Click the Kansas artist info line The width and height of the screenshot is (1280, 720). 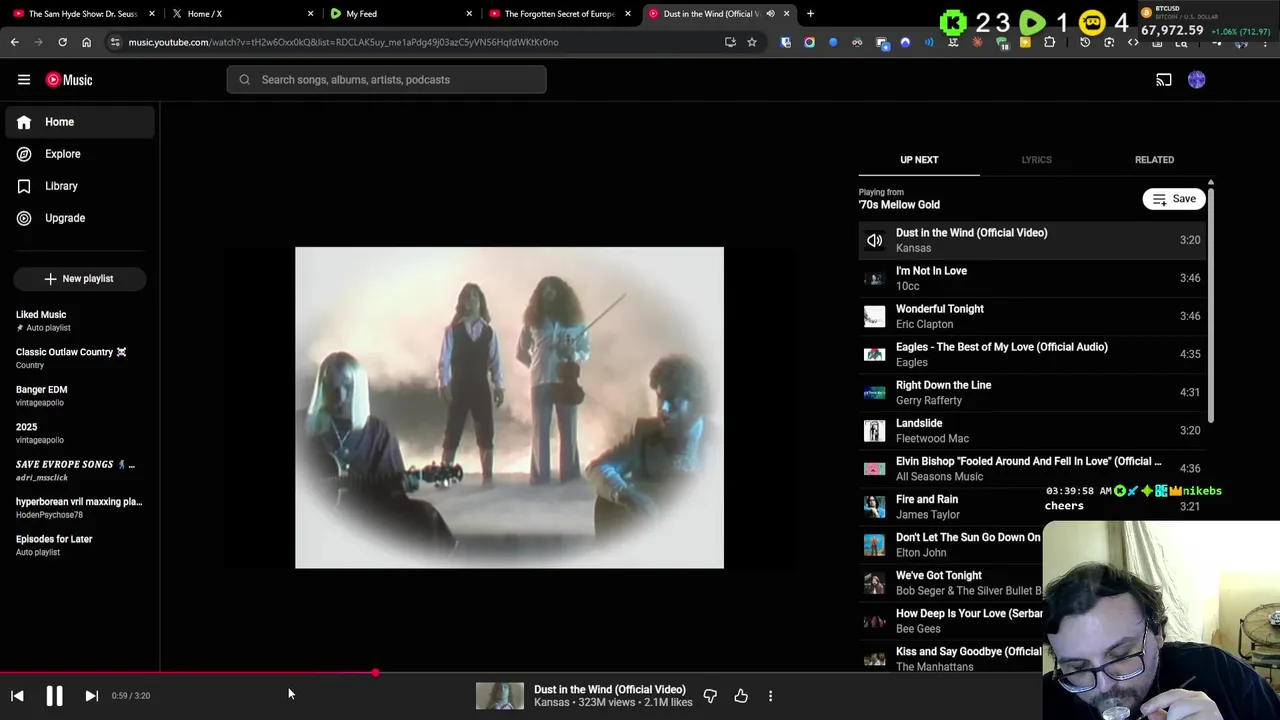tap(613, 703)
